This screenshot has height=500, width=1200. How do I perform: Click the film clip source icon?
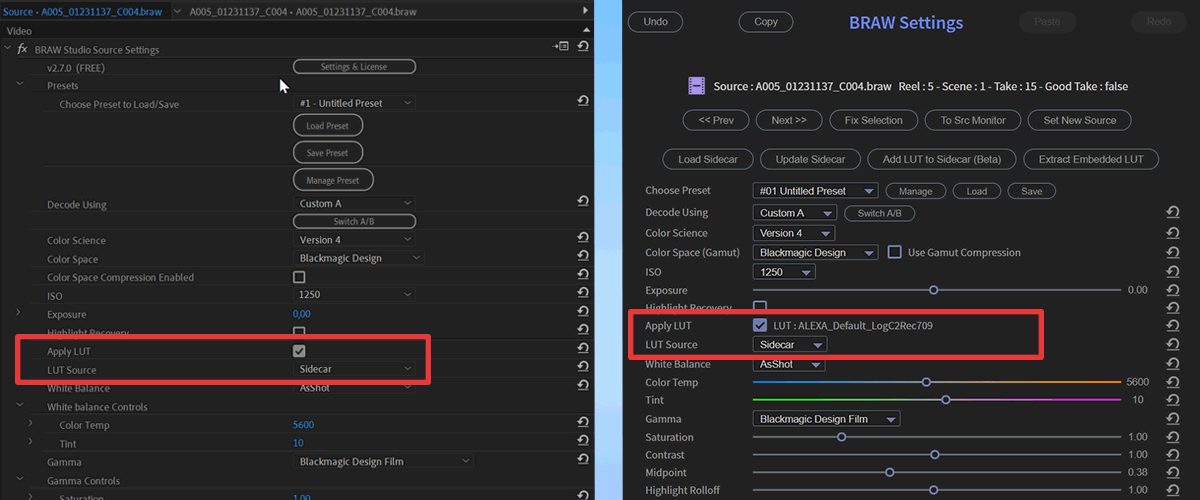pos(697,86)
